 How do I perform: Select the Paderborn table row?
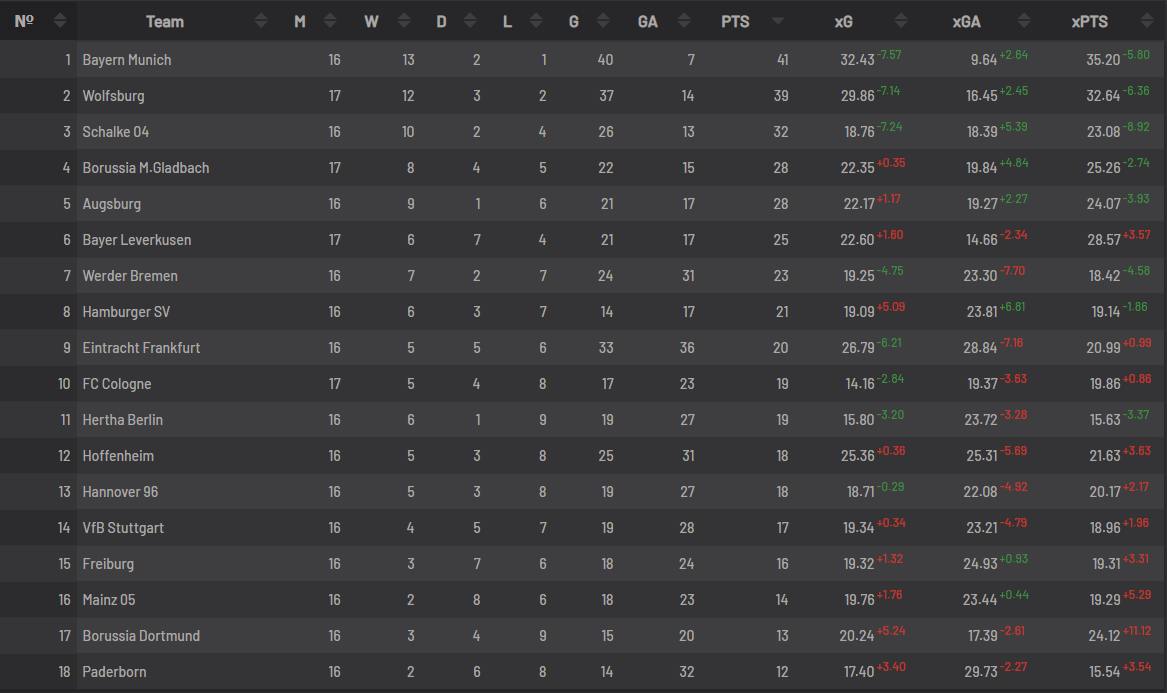[584, 671]
